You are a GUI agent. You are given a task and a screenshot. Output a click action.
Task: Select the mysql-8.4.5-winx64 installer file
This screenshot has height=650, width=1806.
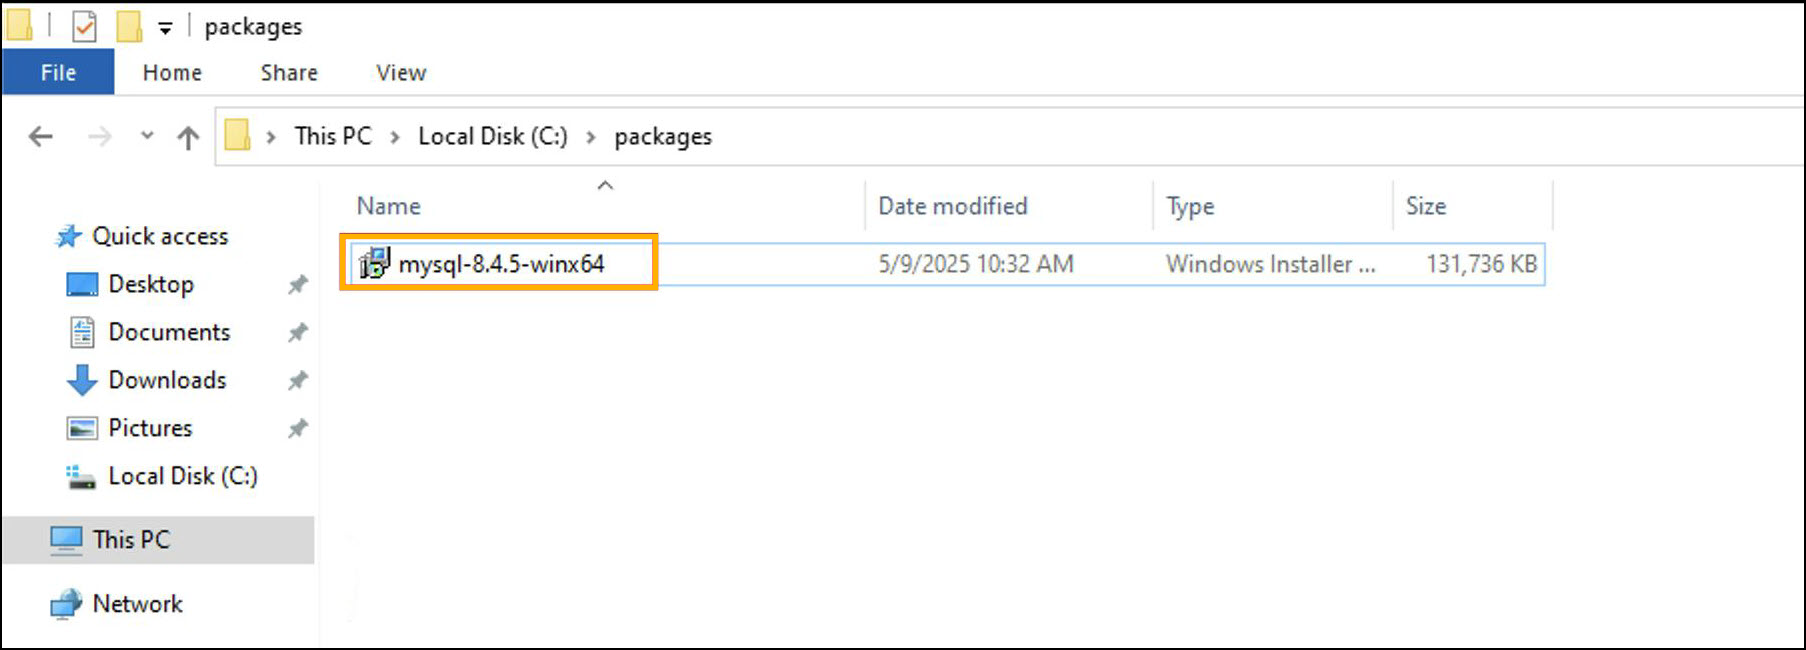501,264
